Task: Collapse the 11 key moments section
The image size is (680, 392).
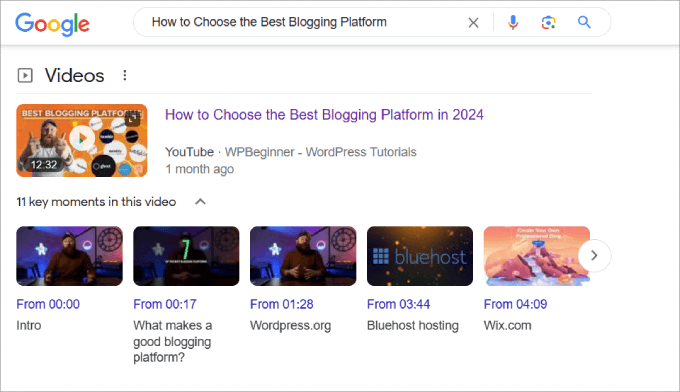Action: click(x=200, y=202)
